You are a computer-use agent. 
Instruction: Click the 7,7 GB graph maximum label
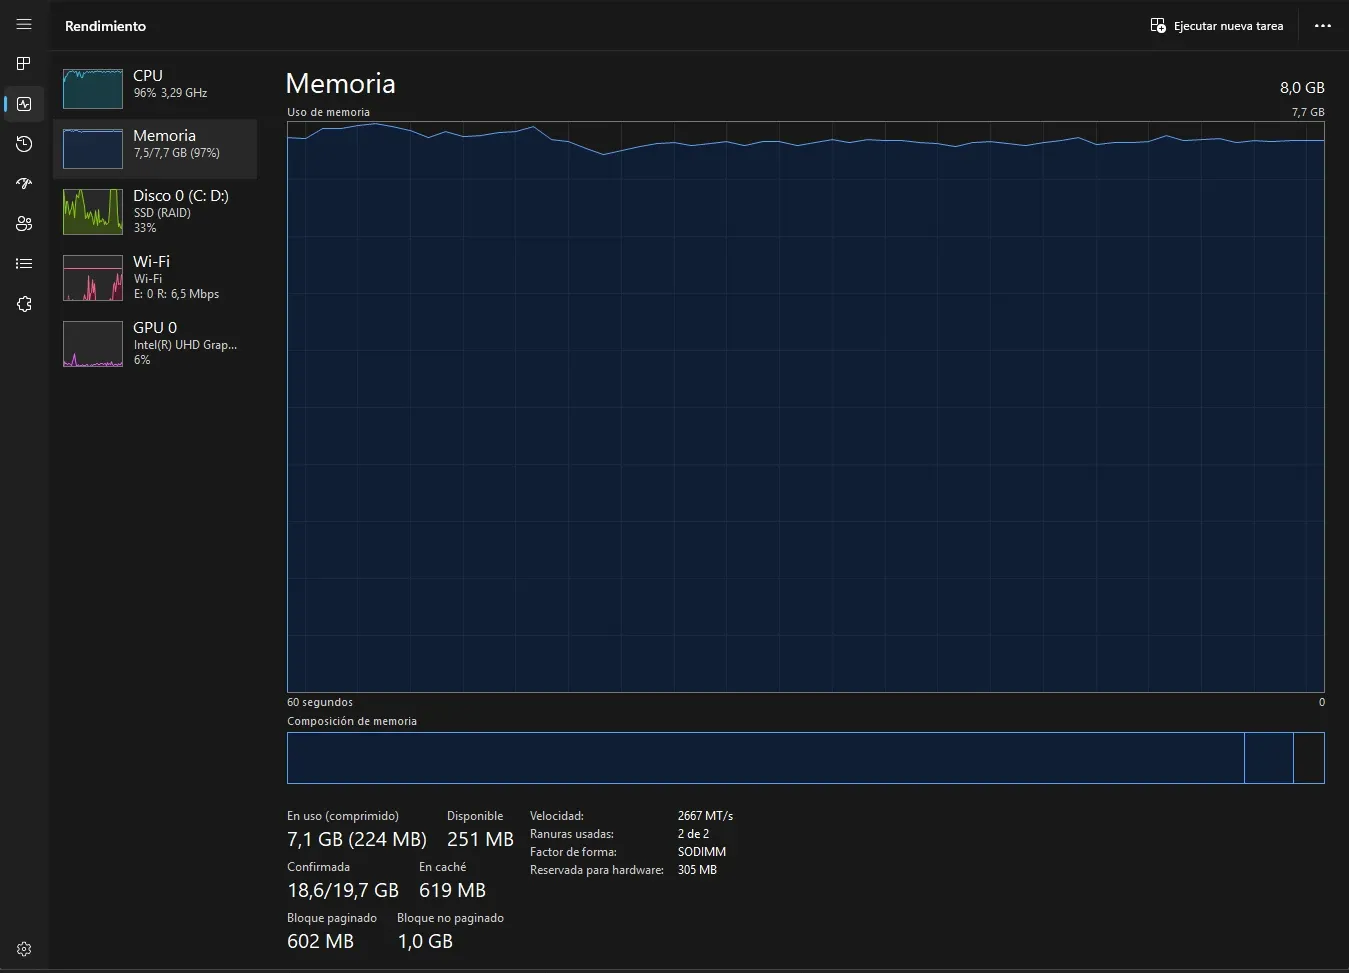[1308, 112]
